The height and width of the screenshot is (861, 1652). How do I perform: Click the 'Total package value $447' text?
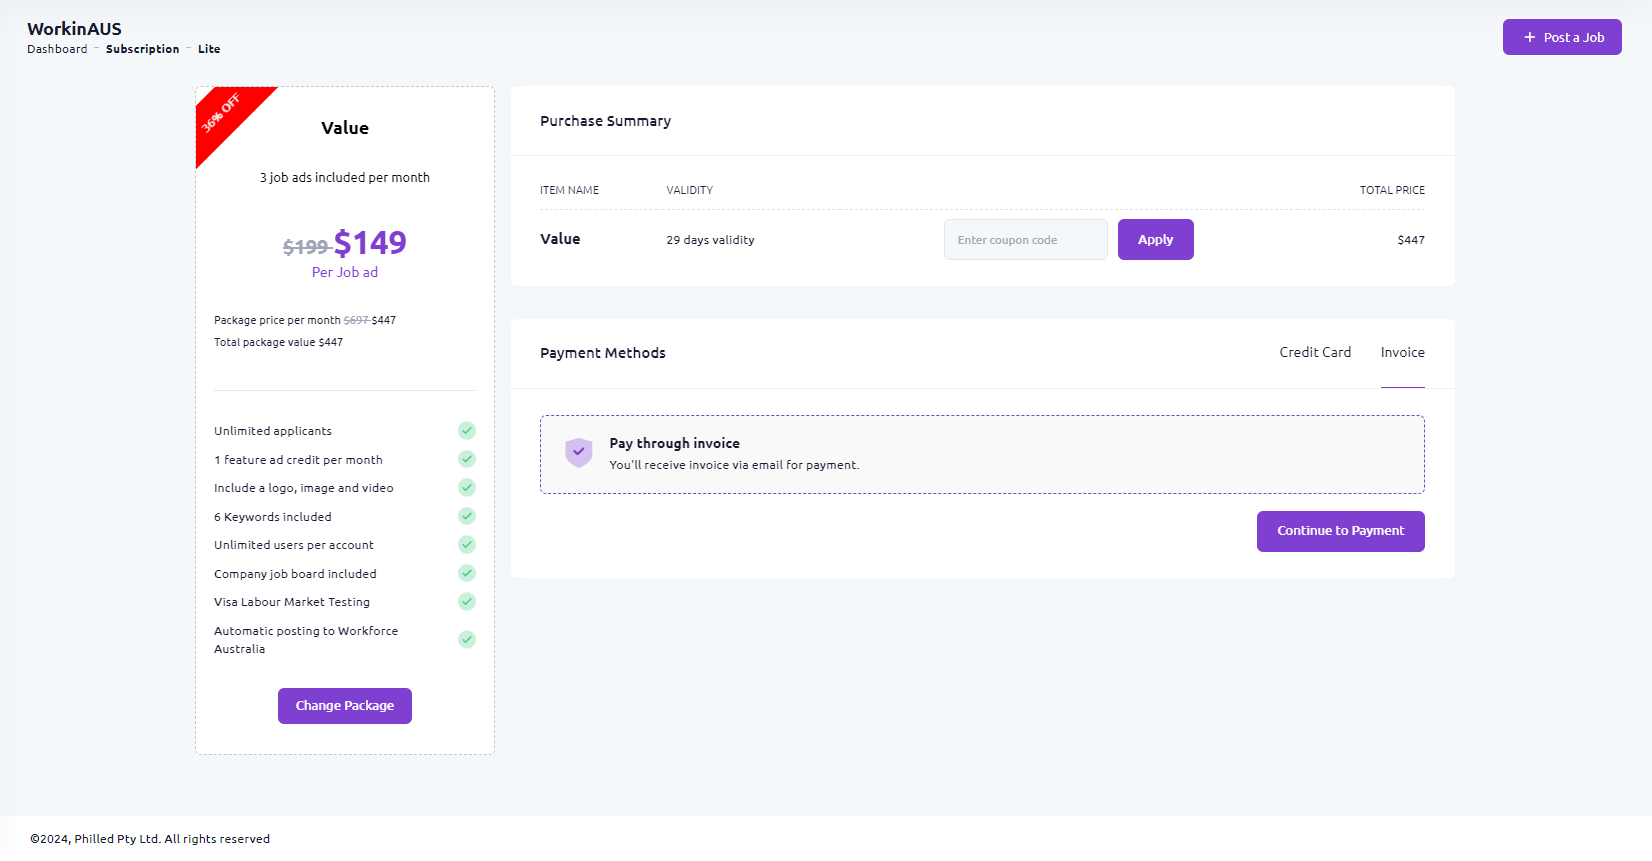[x=278, y=342]
